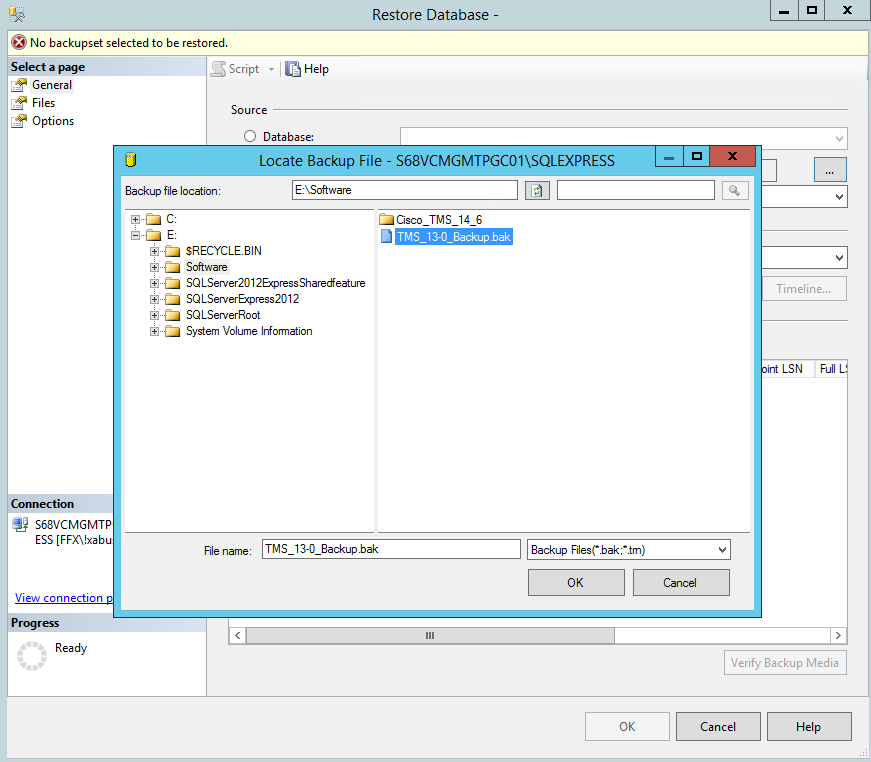This screenshot has width=871, height=762.
Task: Collapse the E: drive node
Action: [136, 235]
